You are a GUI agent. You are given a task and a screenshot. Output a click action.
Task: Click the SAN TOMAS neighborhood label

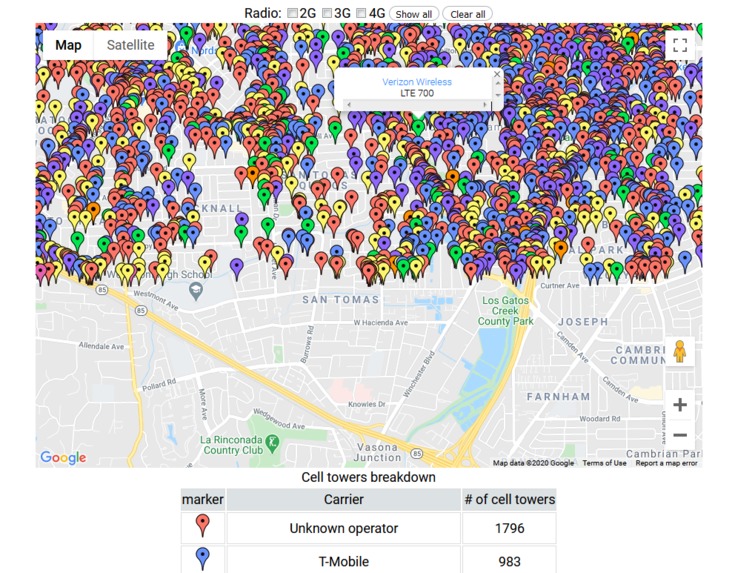click(341, 300)
